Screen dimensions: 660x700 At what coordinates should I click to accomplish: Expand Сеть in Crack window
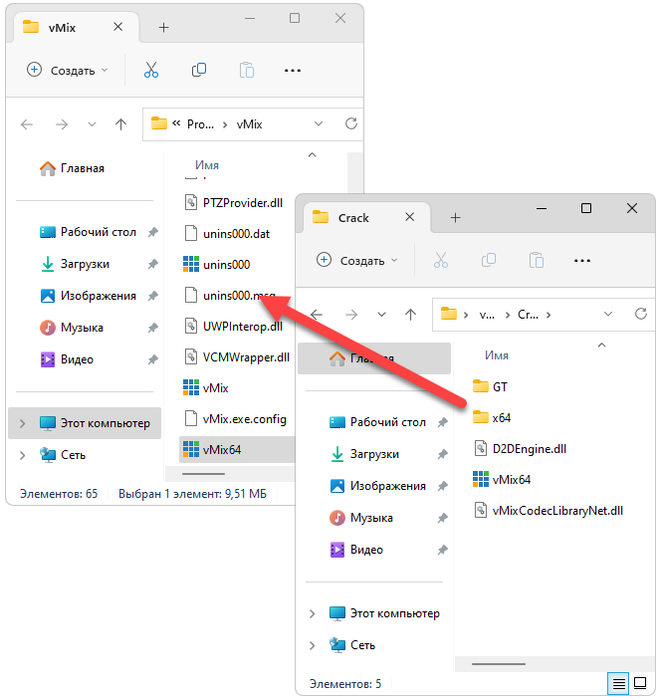click(312, 646)
